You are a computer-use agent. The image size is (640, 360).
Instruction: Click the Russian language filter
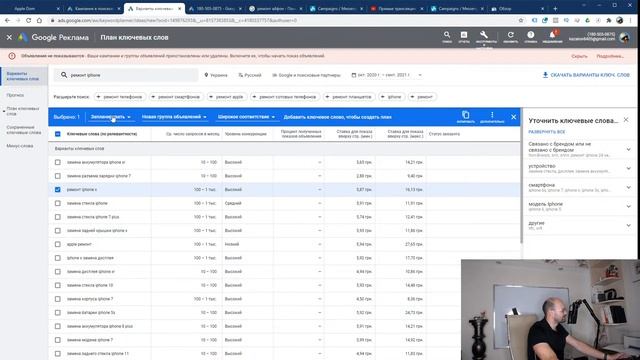pyautogui.click(x=249, y=75)
